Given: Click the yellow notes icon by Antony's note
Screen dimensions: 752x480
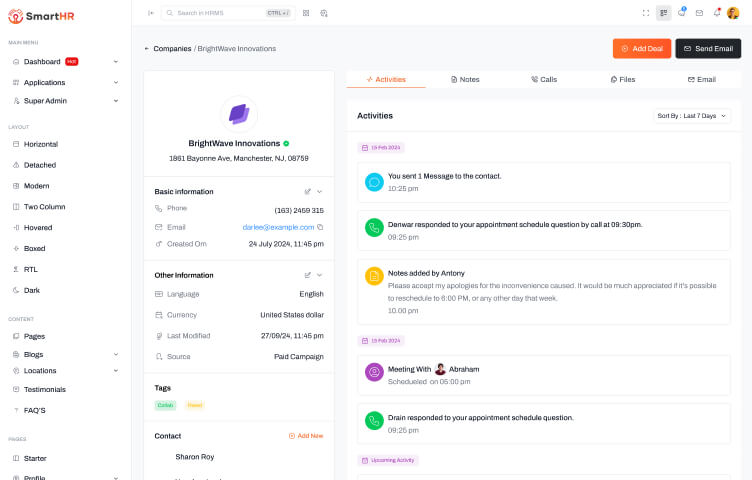Looking at the screenshot, I should pyautogui.click(x=374, y=276).
